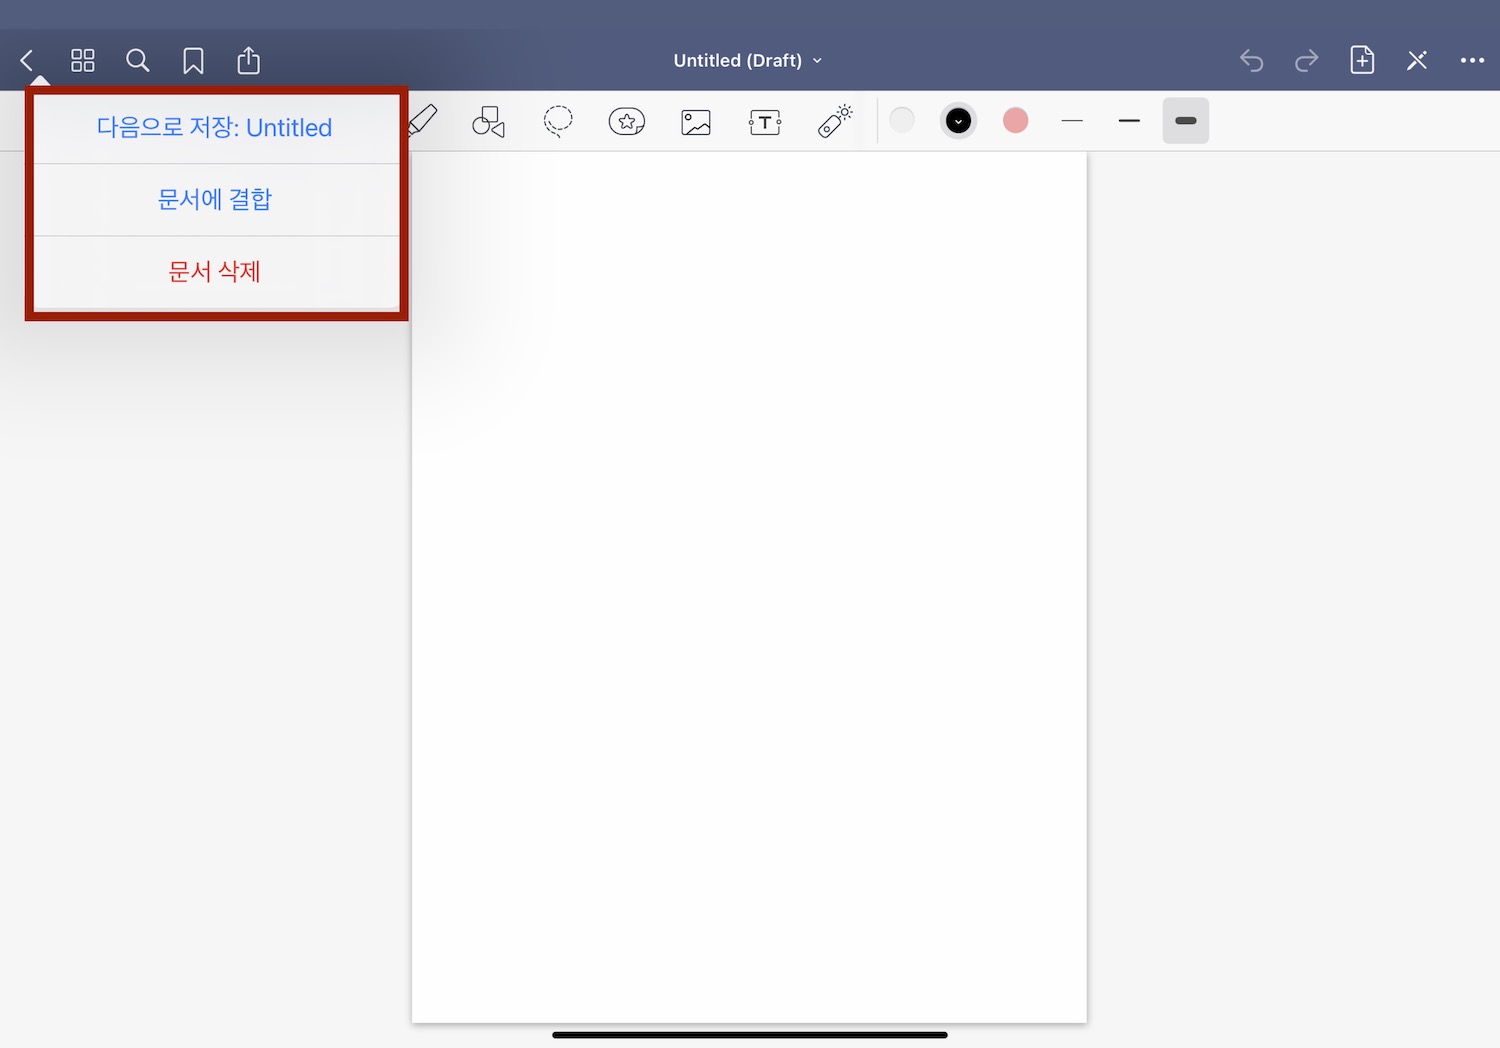Viewport: 1500px width, 1048px height.
Task: Open the page thumbnails view
Action: tap(83, 60)
